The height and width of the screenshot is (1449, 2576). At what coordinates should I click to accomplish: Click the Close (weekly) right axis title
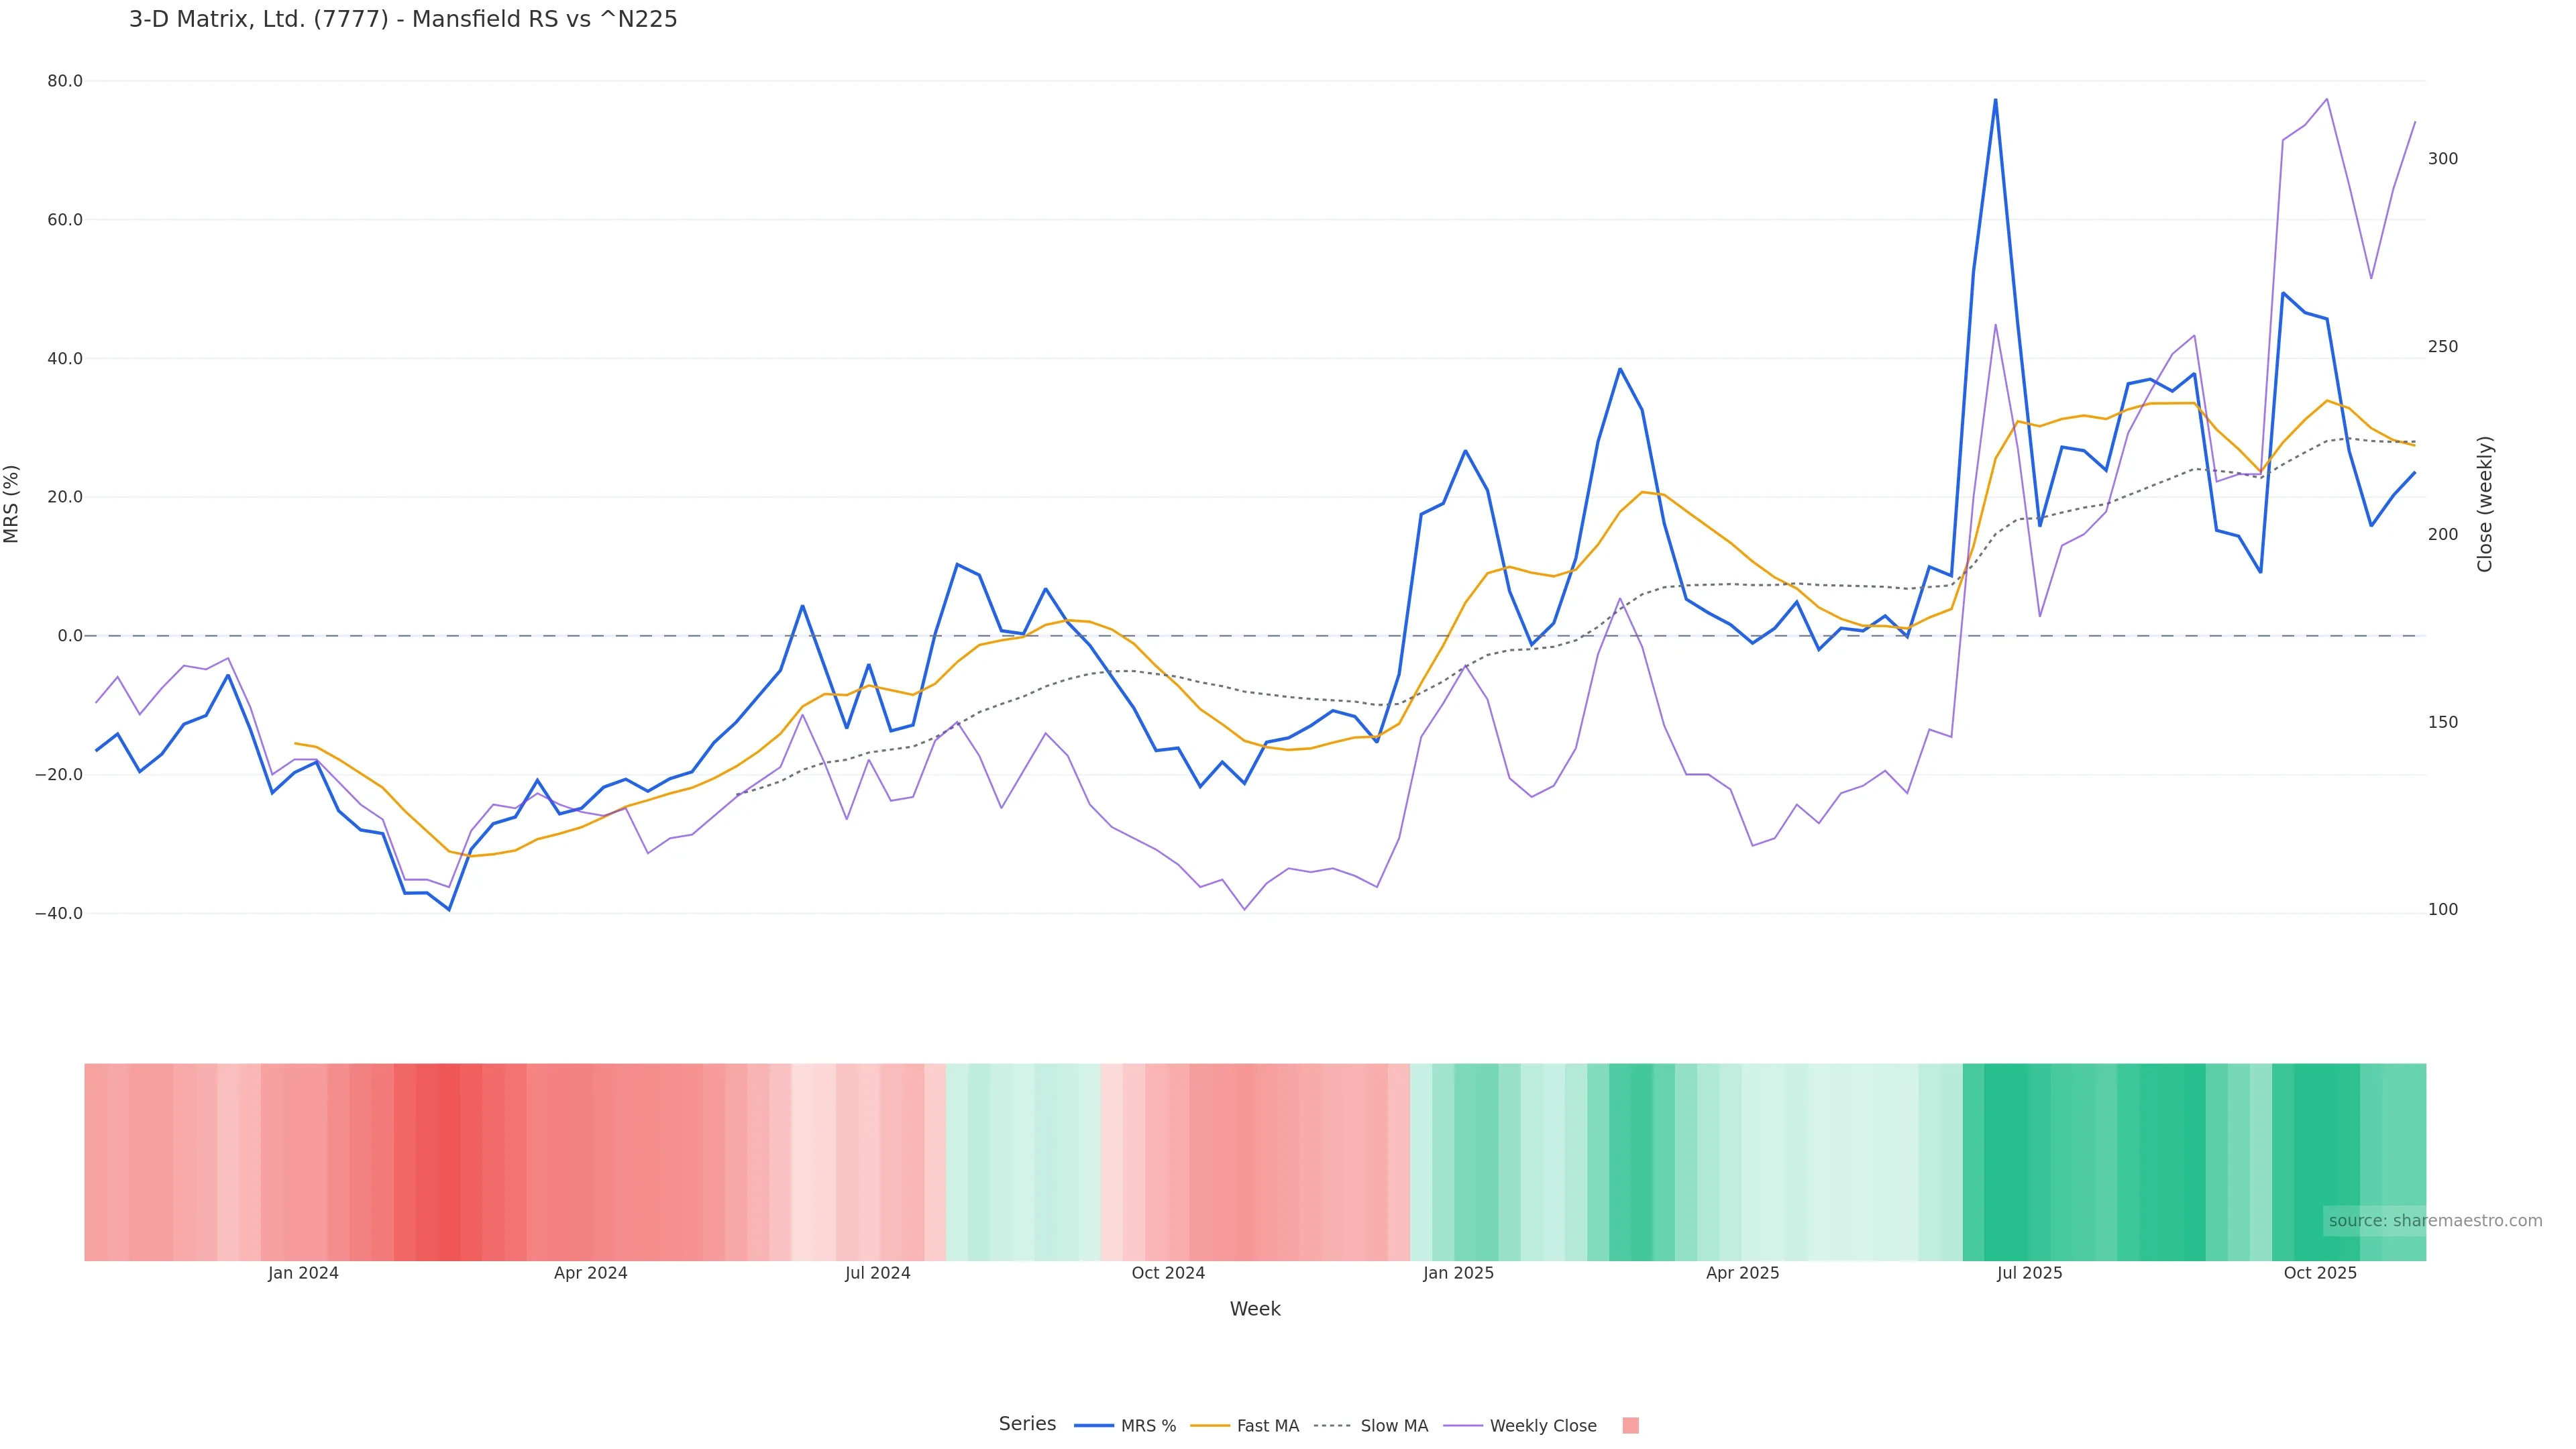pyautogui.click(x=2485, y=504)
